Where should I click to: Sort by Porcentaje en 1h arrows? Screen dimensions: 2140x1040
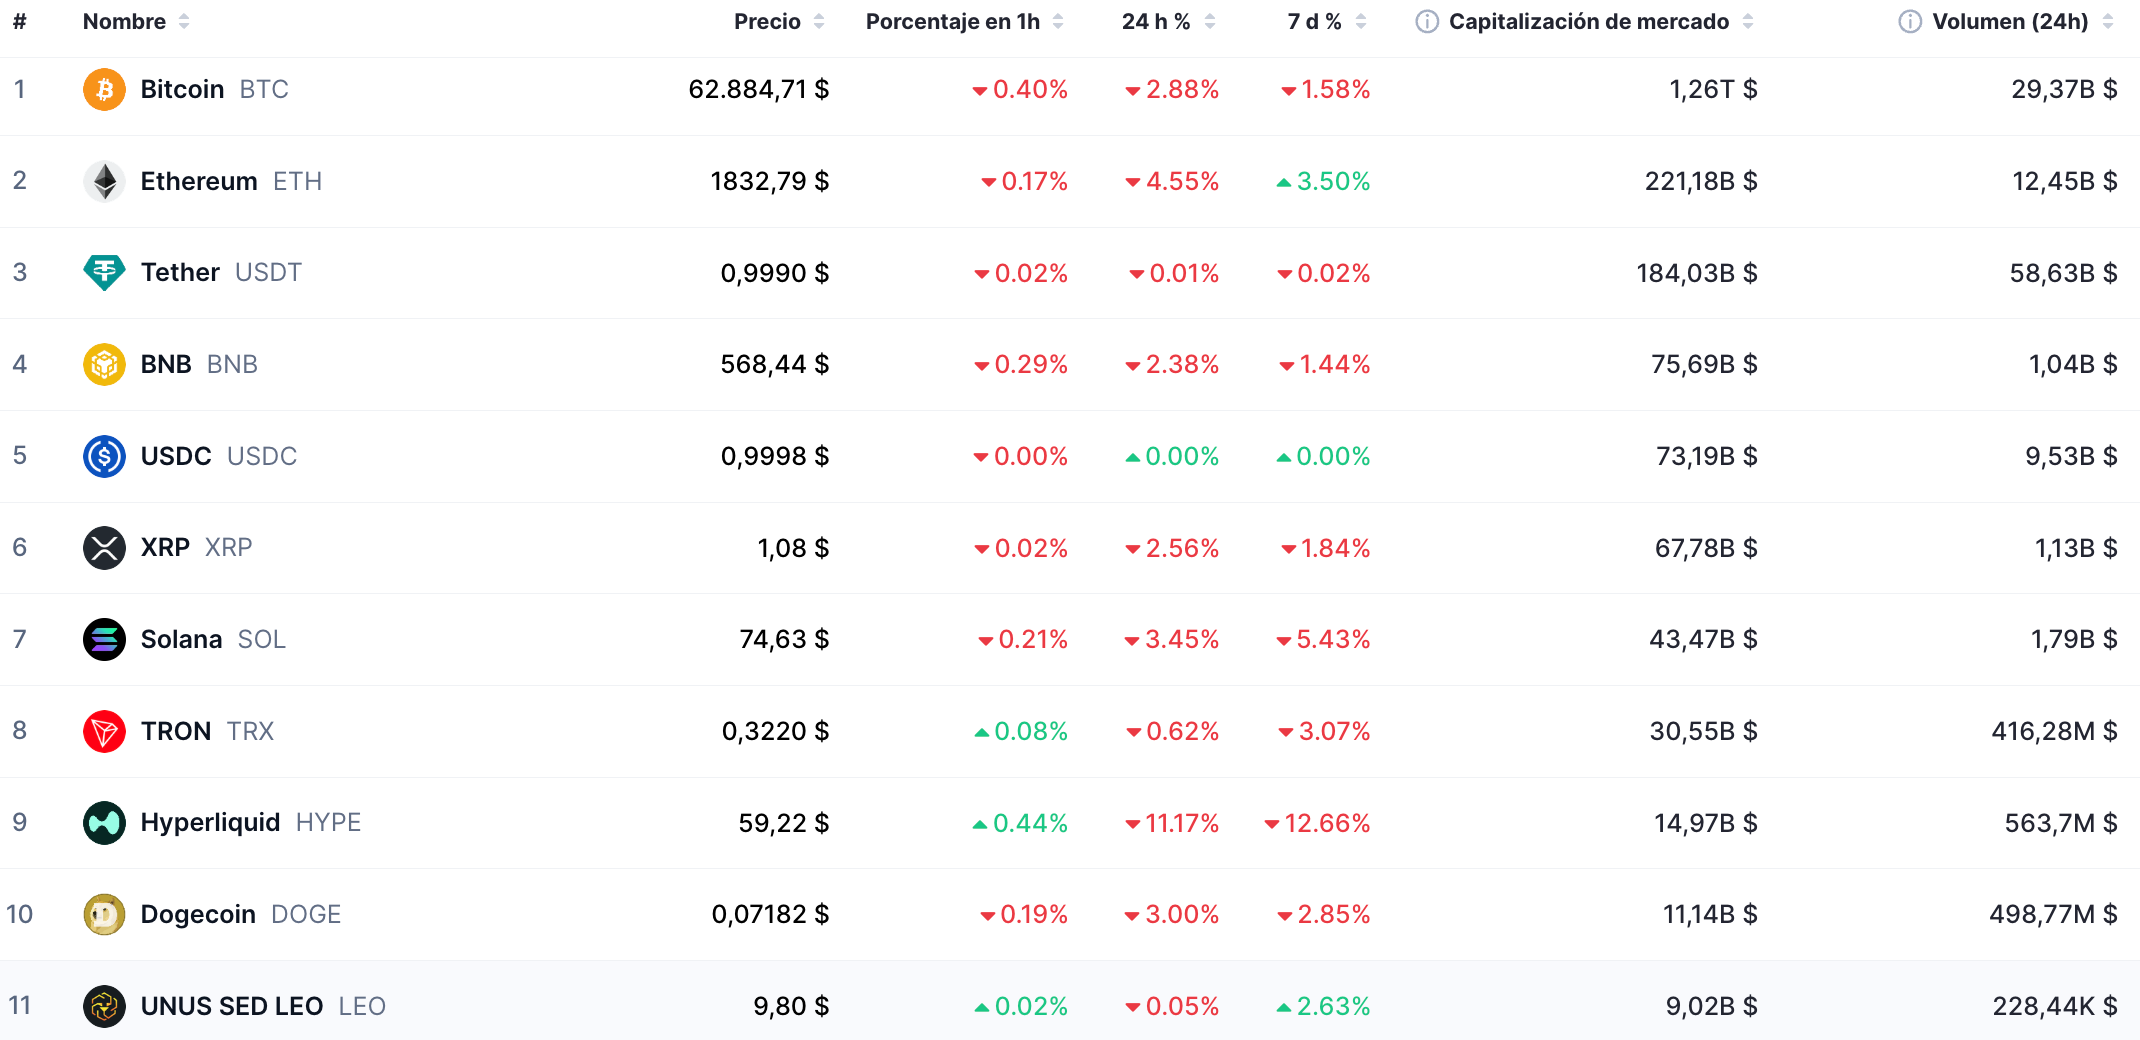pos(1058,21)
